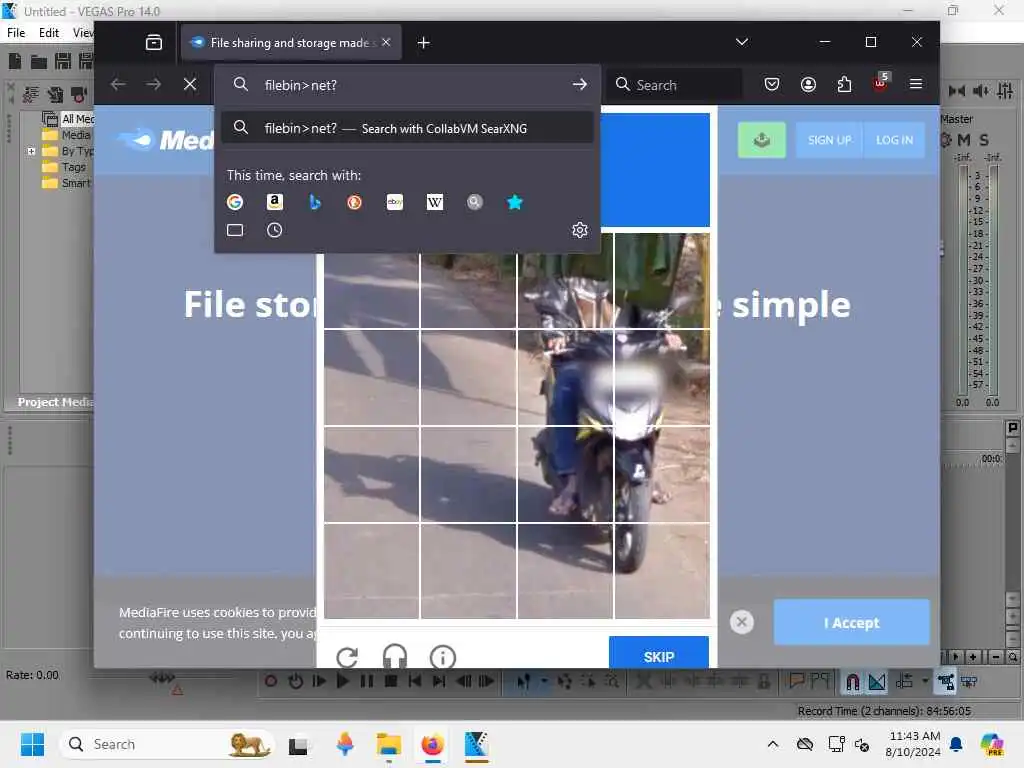
Task: Select the eBay search engine icon
Action: (394, 202)
